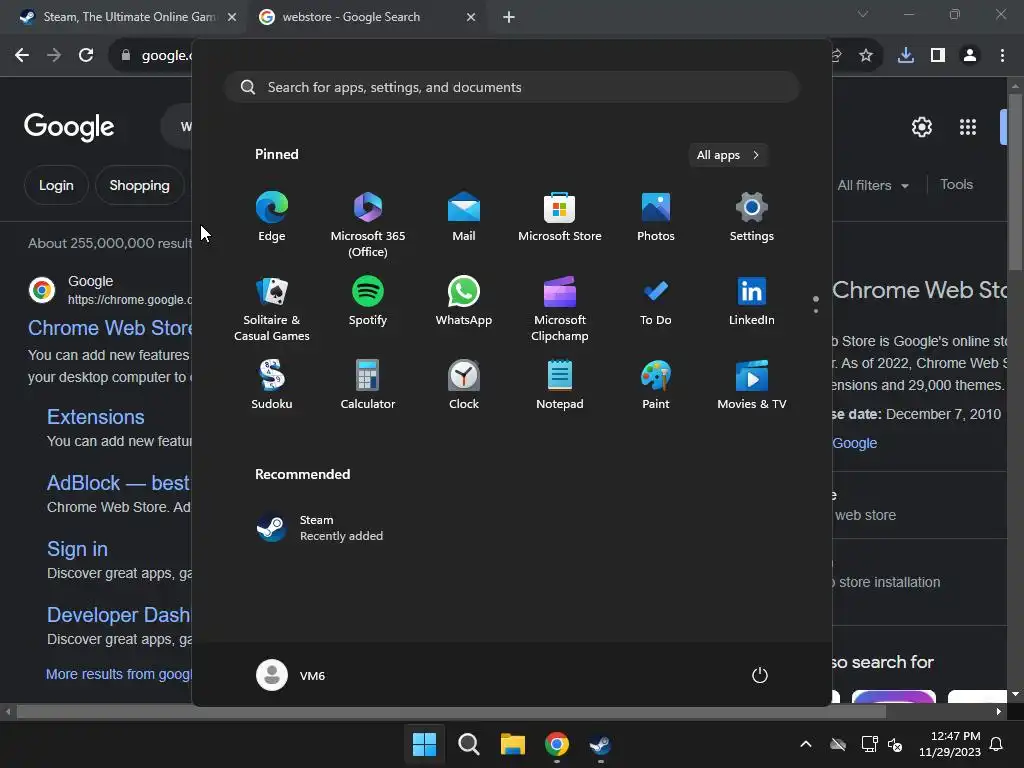This screenshot has height=768, width=1024.
Task: Open Settings from pinned apps
Action: (x=752, y=217)
